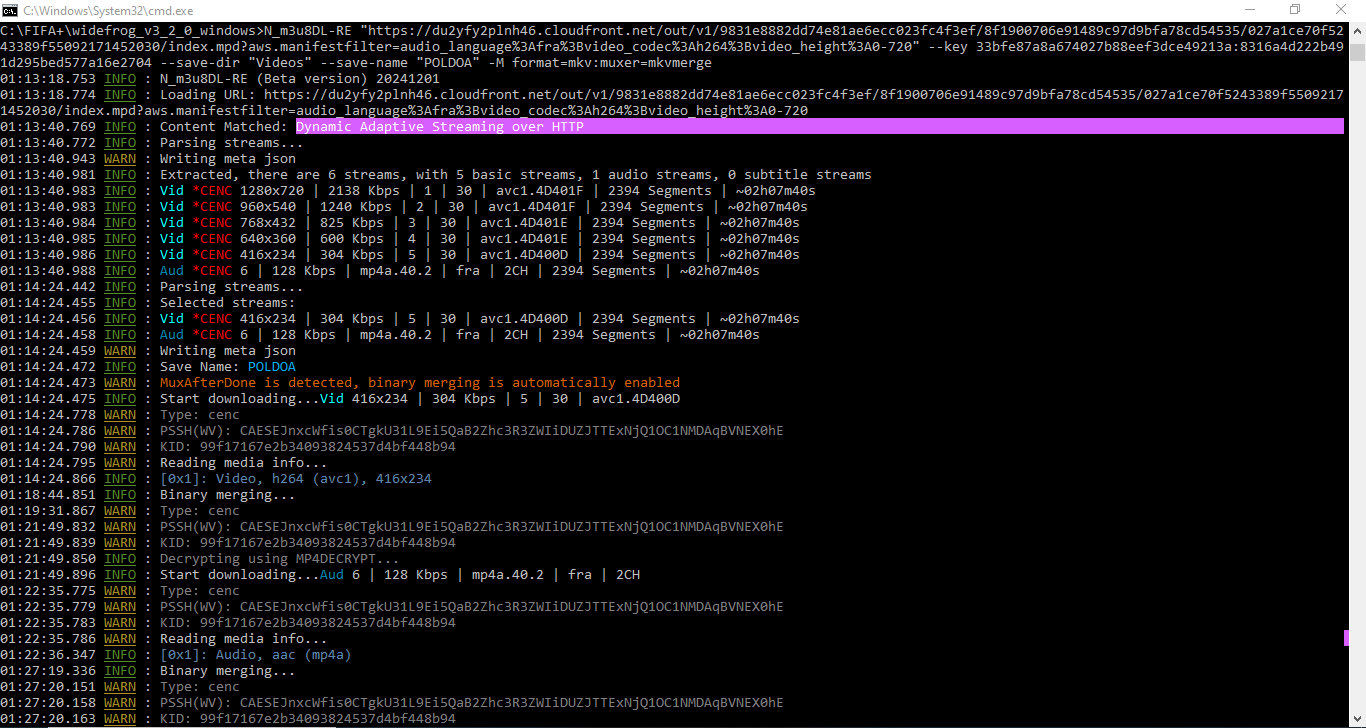The width and height of the screenshot is (1366, 728).
Task: Click Binary merging at 01:18:44.851
Action: coord(228,494)
